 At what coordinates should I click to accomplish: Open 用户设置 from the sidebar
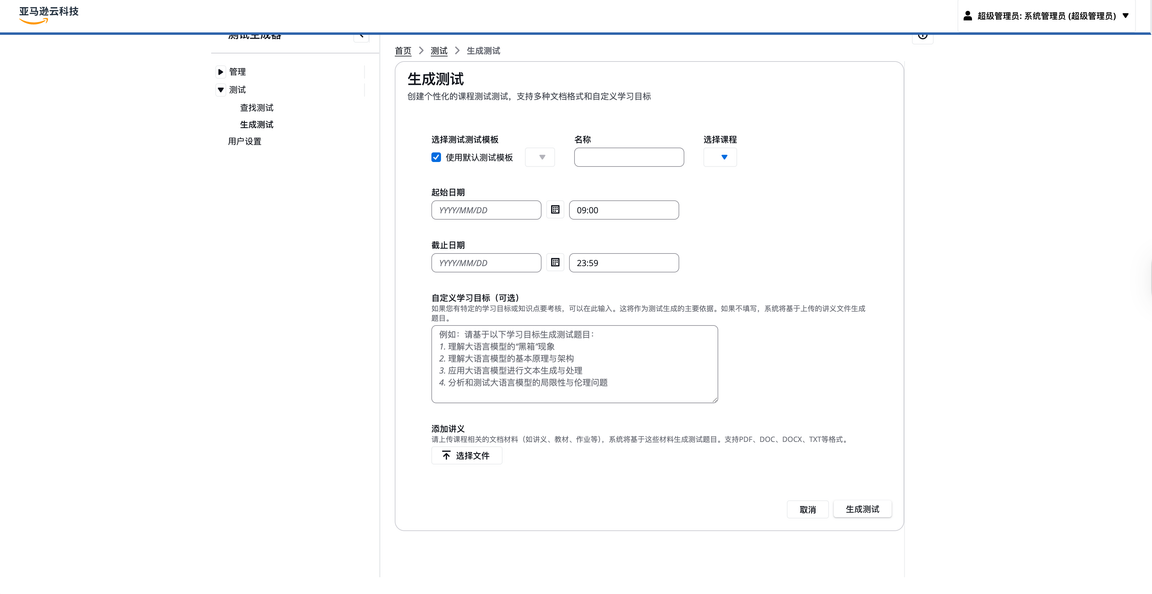click(x=246, y=141)
